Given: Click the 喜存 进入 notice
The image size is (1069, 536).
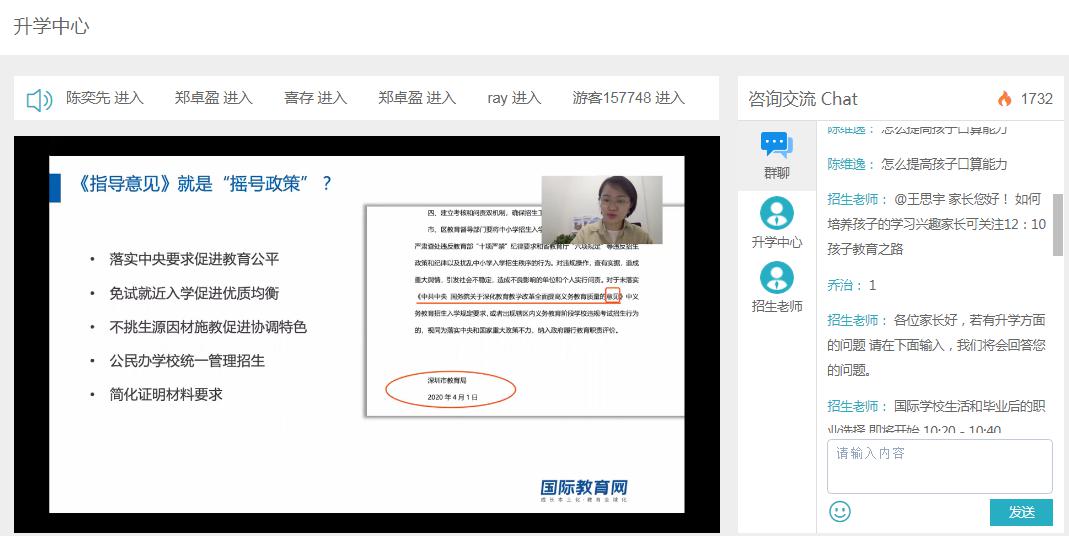Looking at the screenshot, I should (x=315, y=98).
